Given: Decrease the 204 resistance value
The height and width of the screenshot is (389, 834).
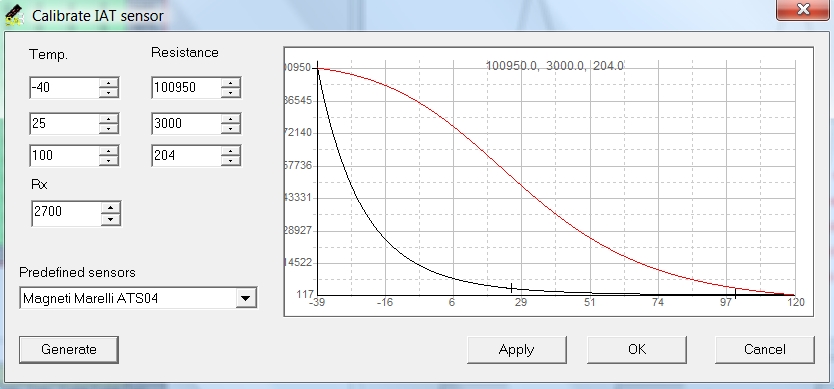Looking at the screenshot, I should (x=231, y=161).
